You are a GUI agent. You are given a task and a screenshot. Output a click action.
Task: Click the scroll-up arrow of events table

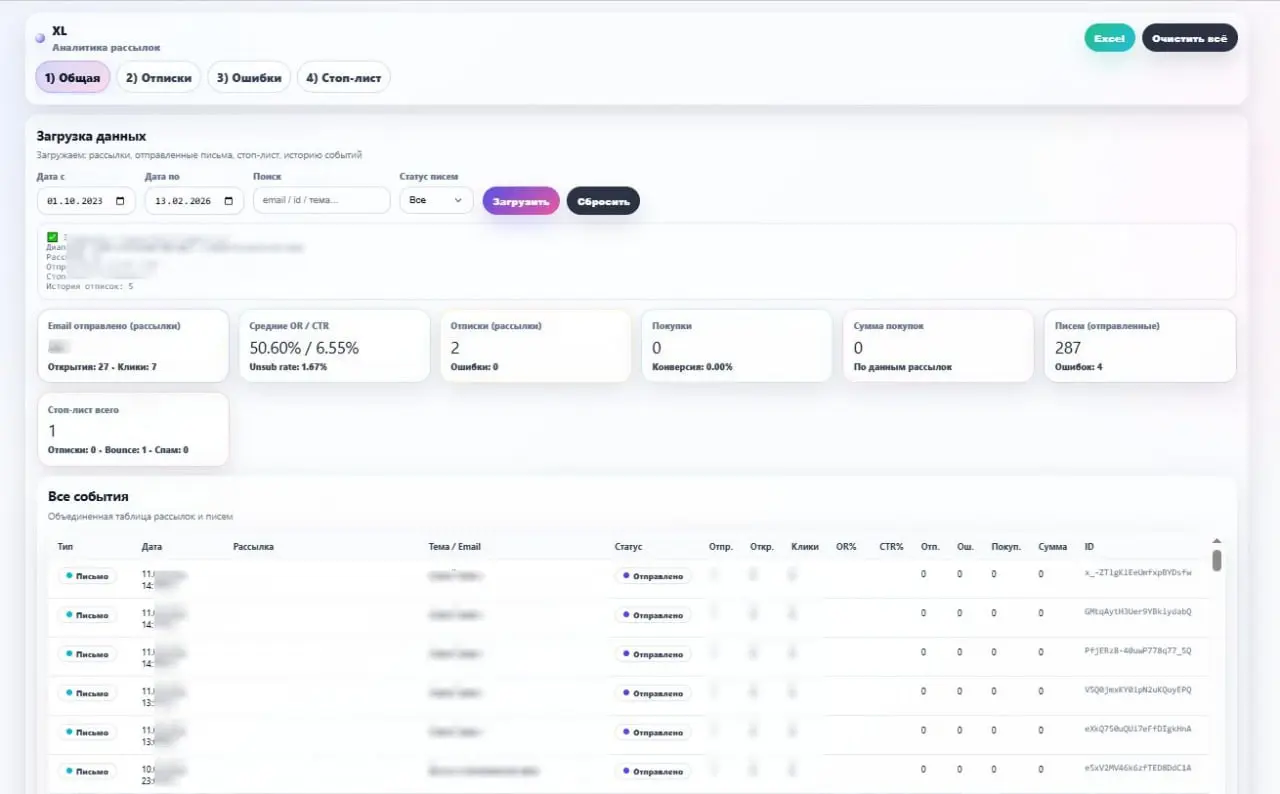click(1217, 541)
